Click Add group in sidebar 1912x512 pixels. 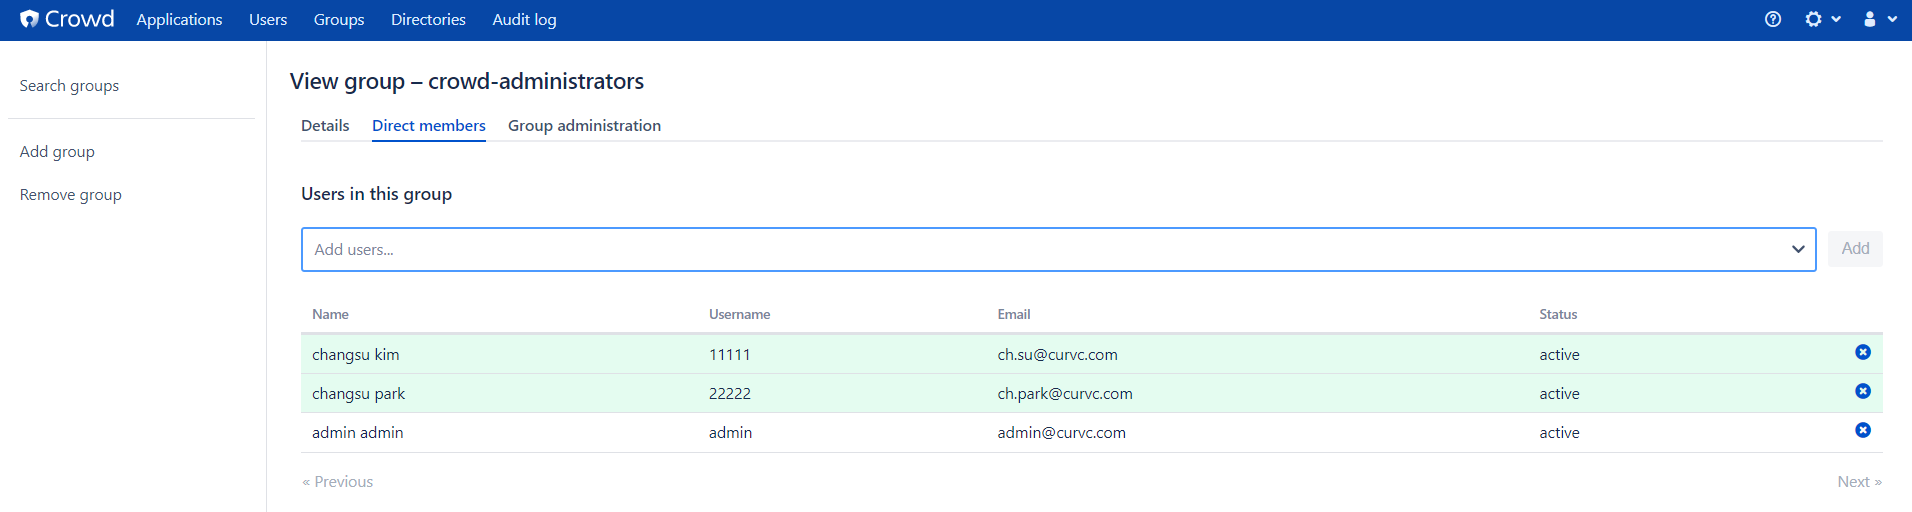point(57,151)
